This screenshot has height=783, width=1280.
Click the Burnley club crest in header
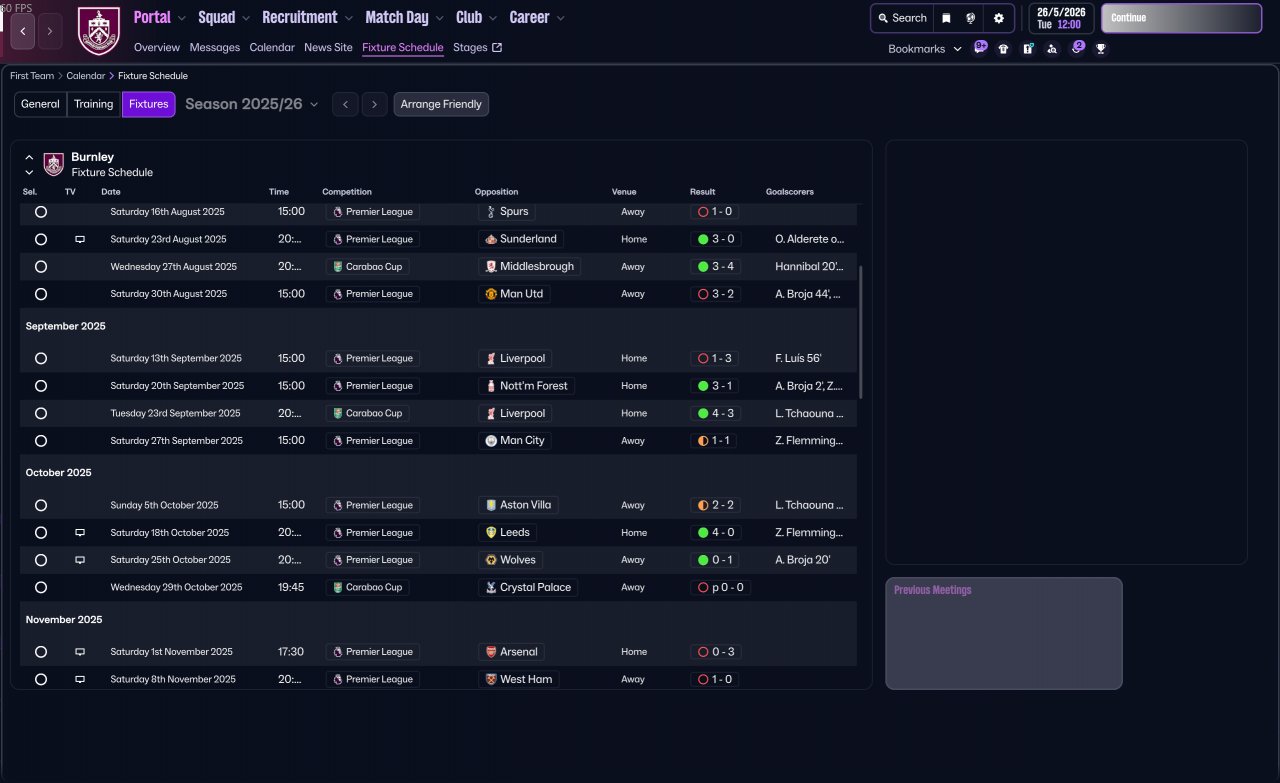click(x=98, y=31)
